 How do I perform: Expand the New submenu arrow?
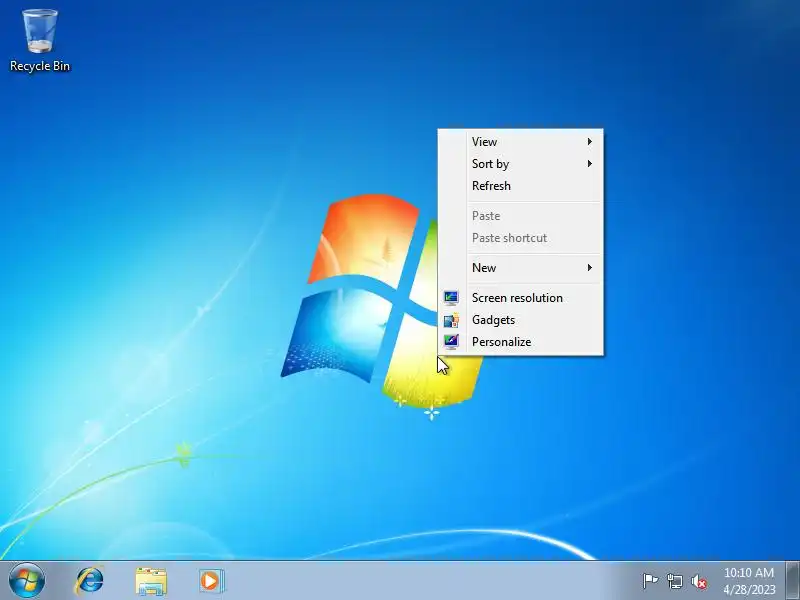click(590, 267)
